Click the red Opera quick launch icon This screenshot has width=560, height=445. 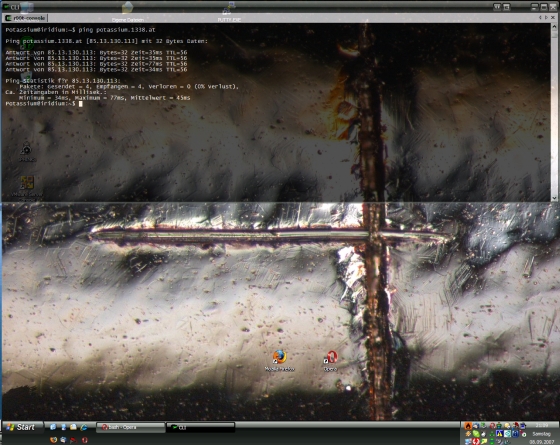click(85, 440)
